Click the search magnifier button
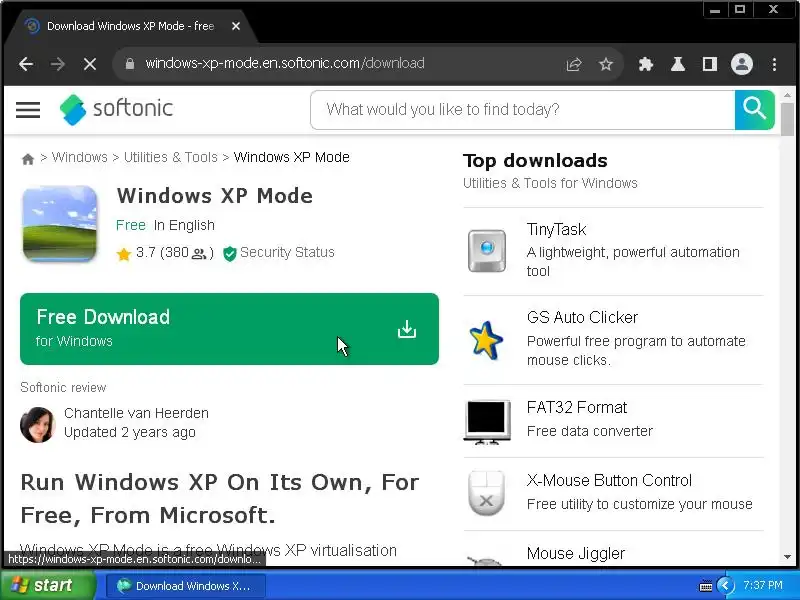800x600 pixels. 754,110
